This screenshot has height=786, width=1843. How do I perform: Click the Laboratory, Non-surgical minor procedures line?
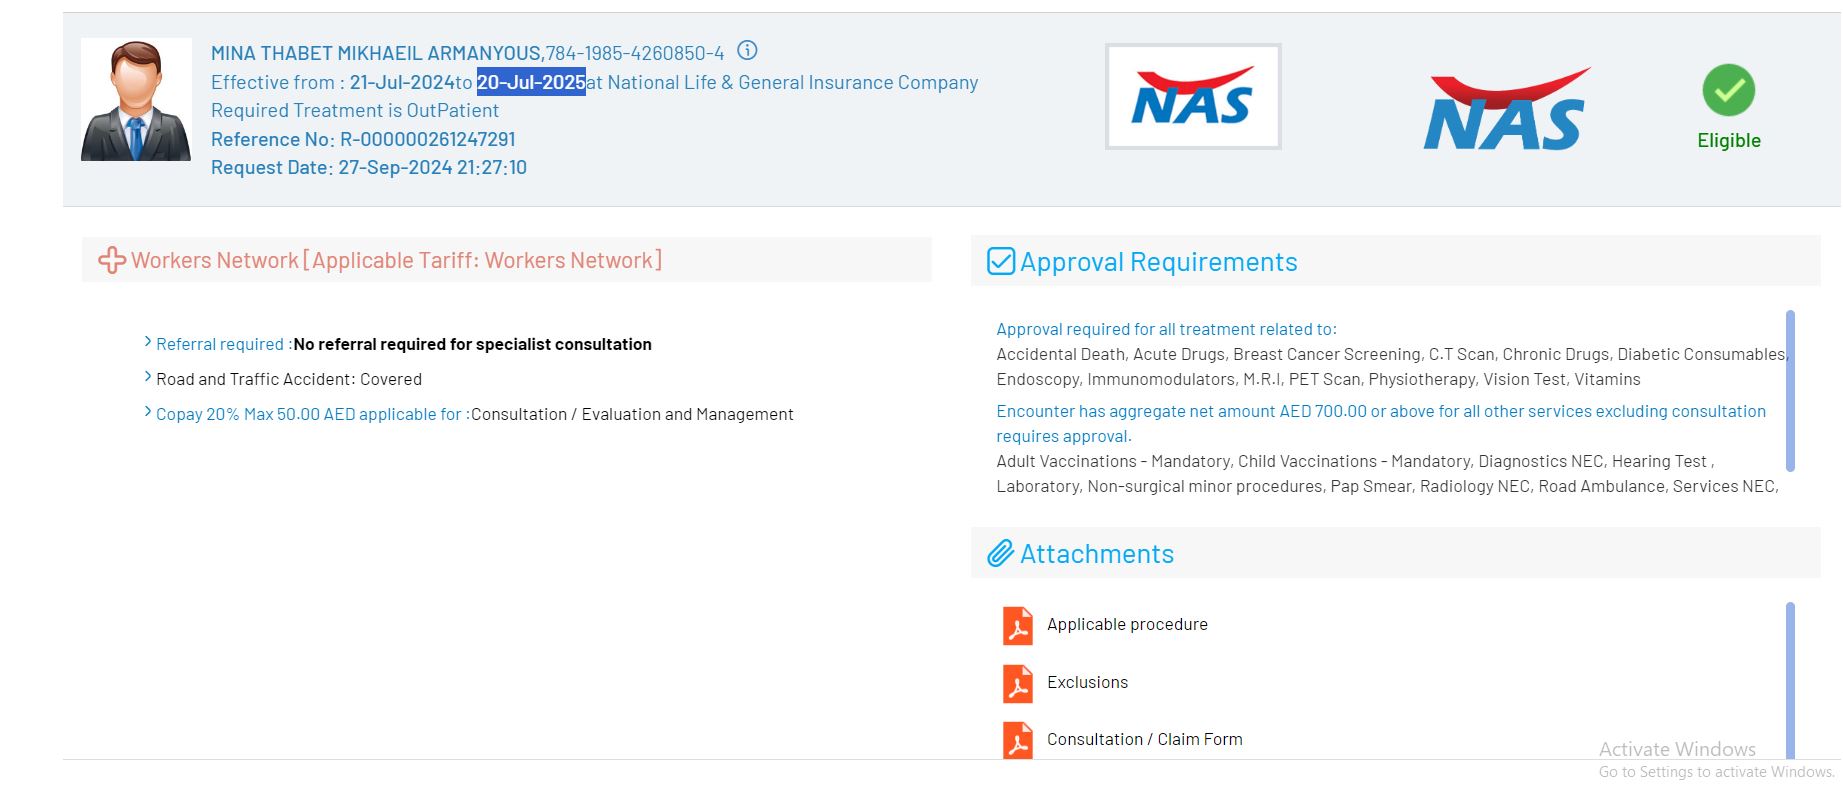(x=1387, y=486)
